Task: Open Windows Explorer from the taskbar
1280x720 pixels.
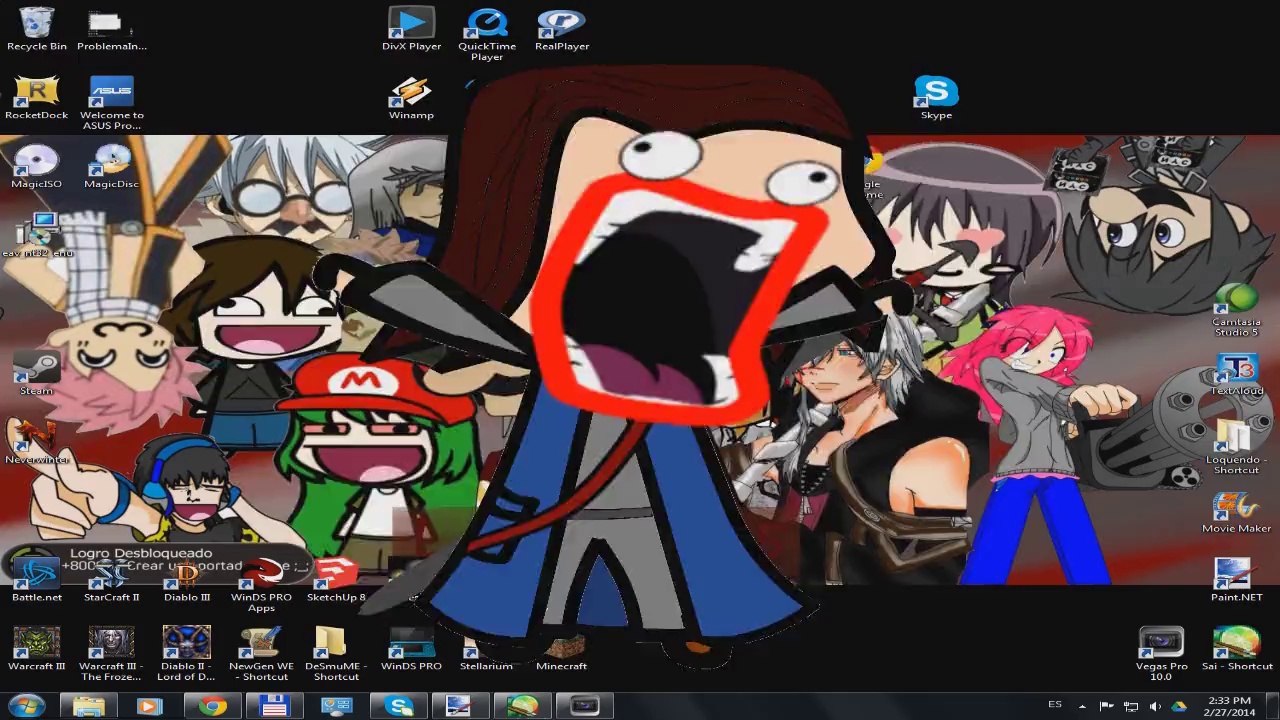Action: coord(88,706)
